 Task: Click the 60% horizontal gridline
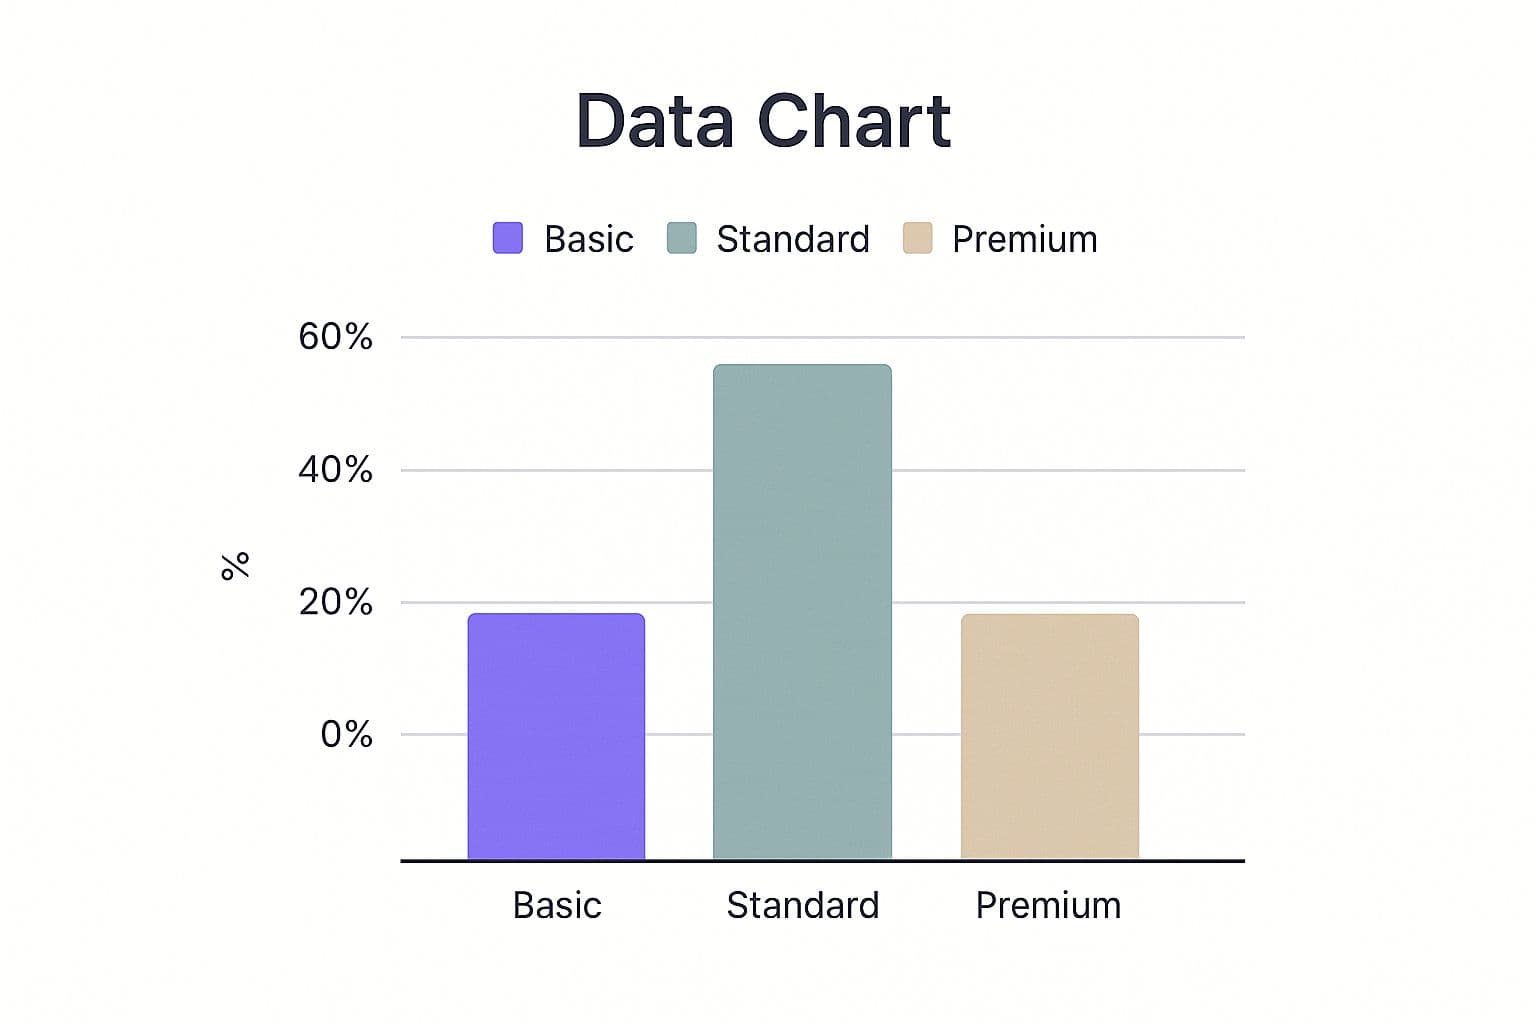pyautogui.click(x=1070, y=338)
